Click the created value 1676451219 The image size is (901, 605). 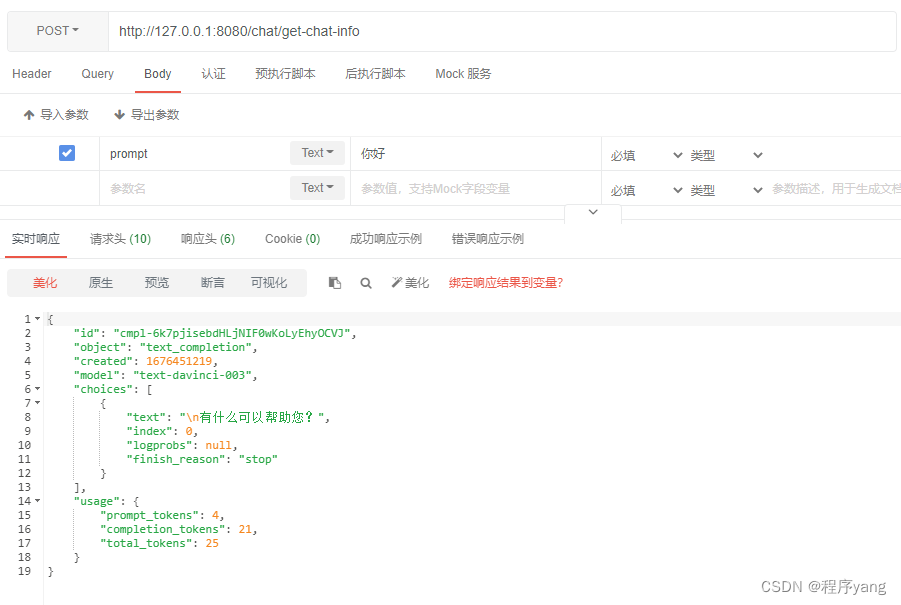(179, 361)
